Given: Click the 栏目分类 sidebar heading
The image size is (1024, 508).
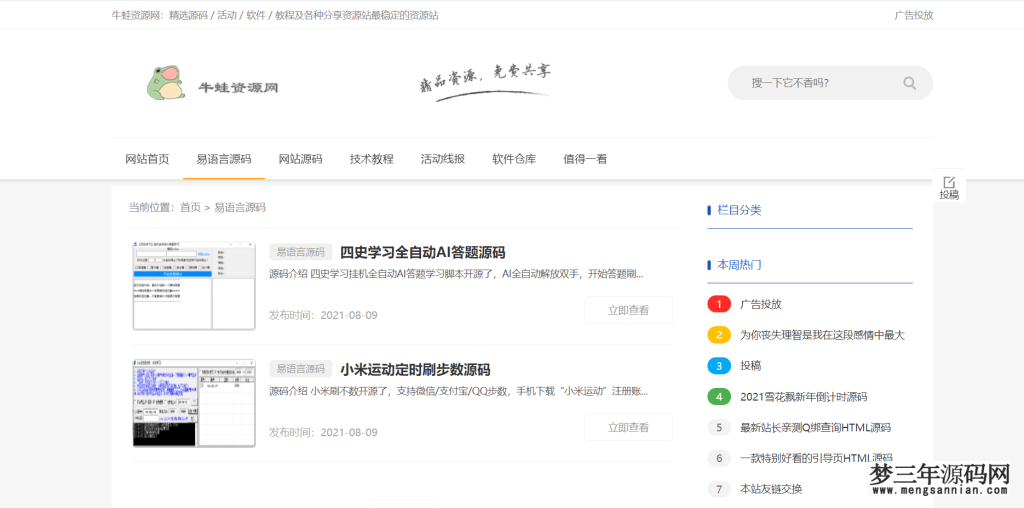Looking at the screenshot, I should 739,210.
